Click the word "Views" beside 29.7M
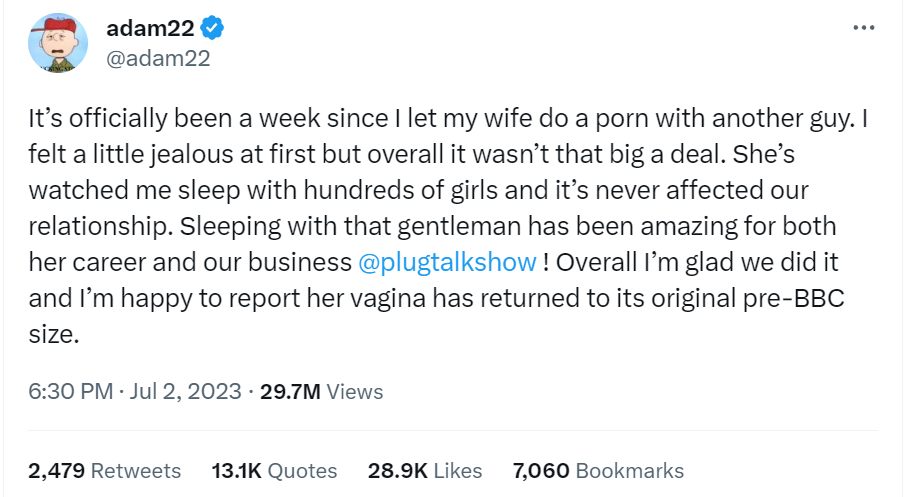The height and width of the screenshot is (497, 916). (355, 391)
